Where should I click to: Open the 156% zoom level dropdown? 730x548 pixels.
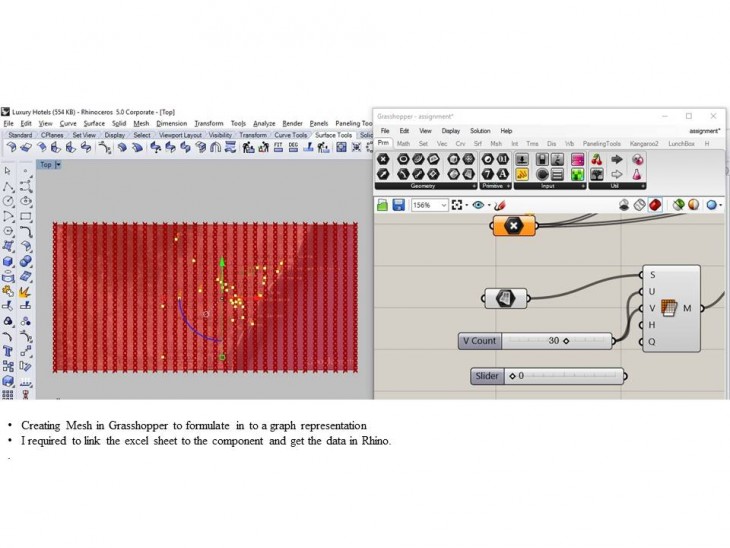coord(443,205)
